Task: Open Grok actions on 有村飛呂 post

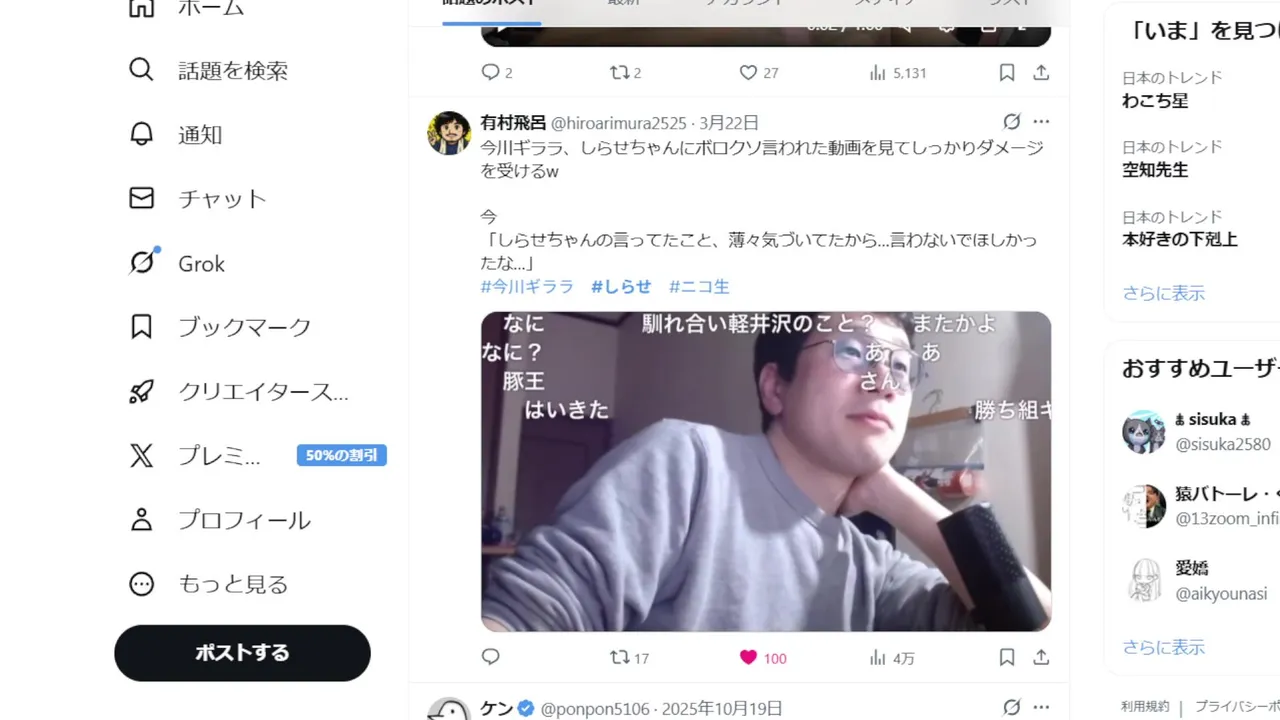Action: tap(1012, 122)
